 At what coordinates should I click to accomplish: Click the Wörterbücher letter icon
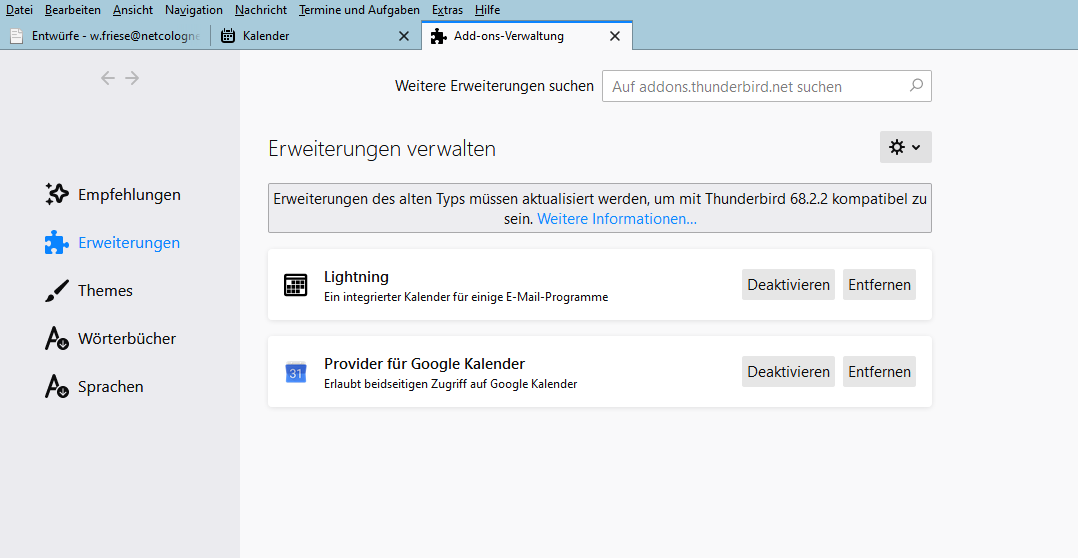56,339
